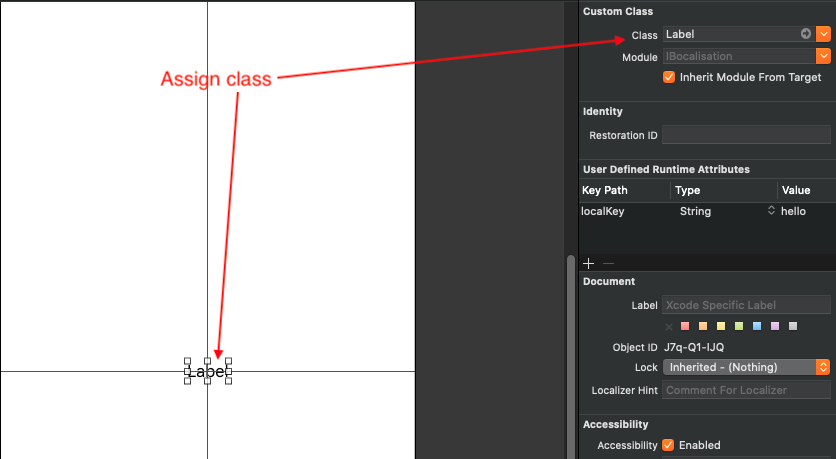Click the X icon to clear label color
Image resolution: width=836 pixels, height=459 pixels.
[669, 326]
